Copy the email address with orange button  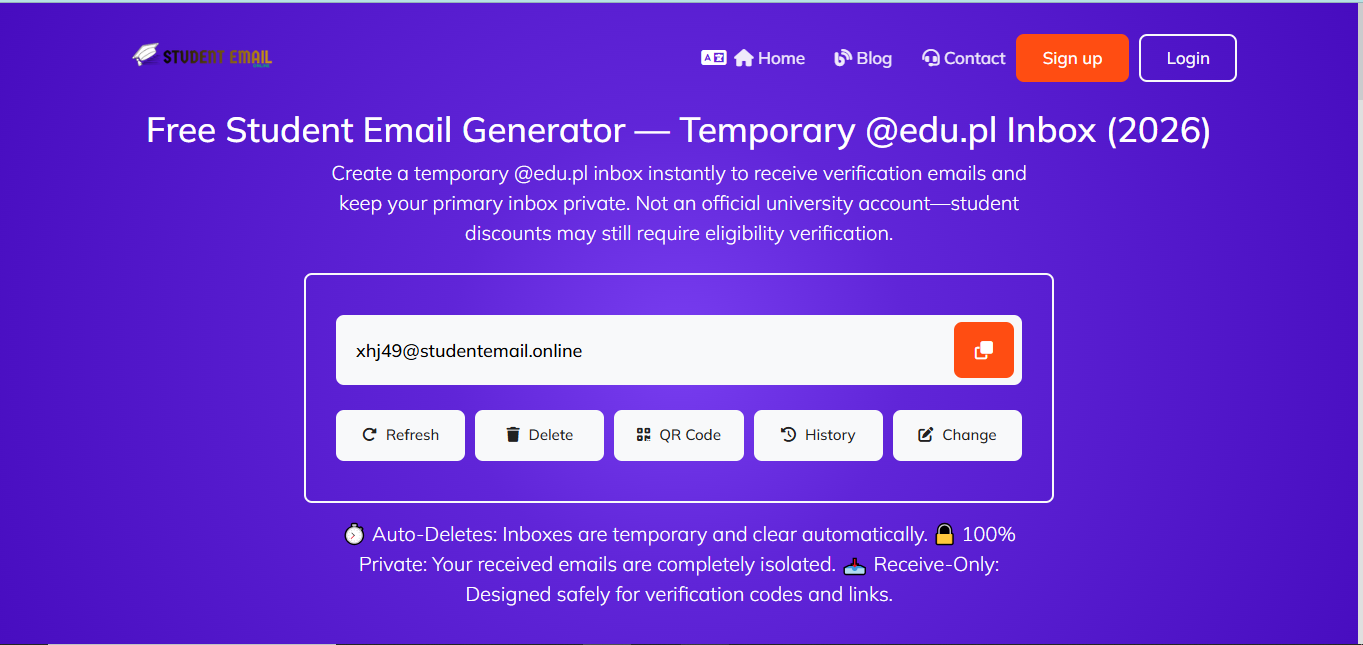[983, 350]
